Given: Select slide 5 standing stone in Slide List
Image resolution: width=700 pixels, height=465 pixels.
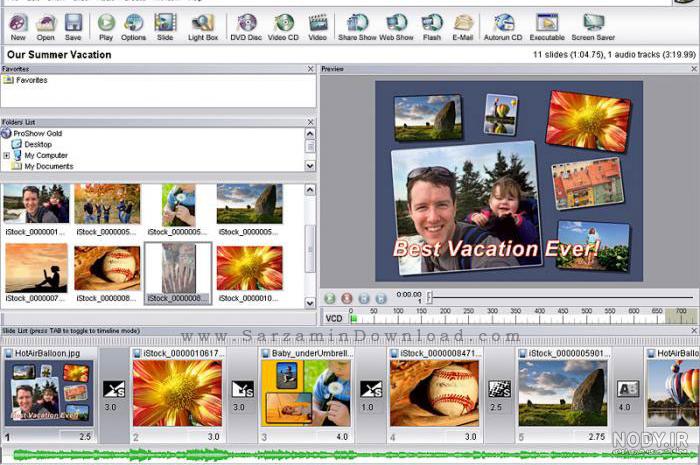Looking at the screenshot, I should coord(563,393).
